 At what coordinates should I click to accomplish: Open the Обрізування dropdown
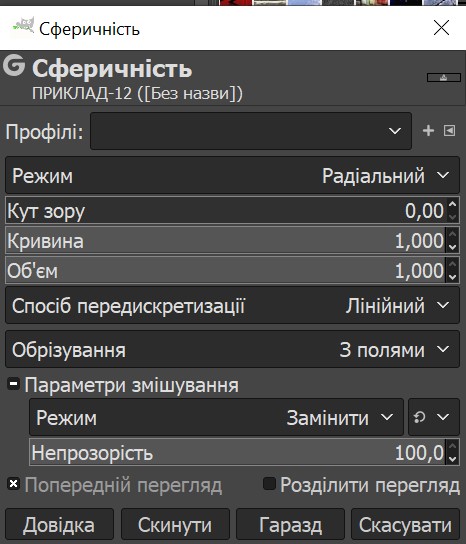pos(232,349)
